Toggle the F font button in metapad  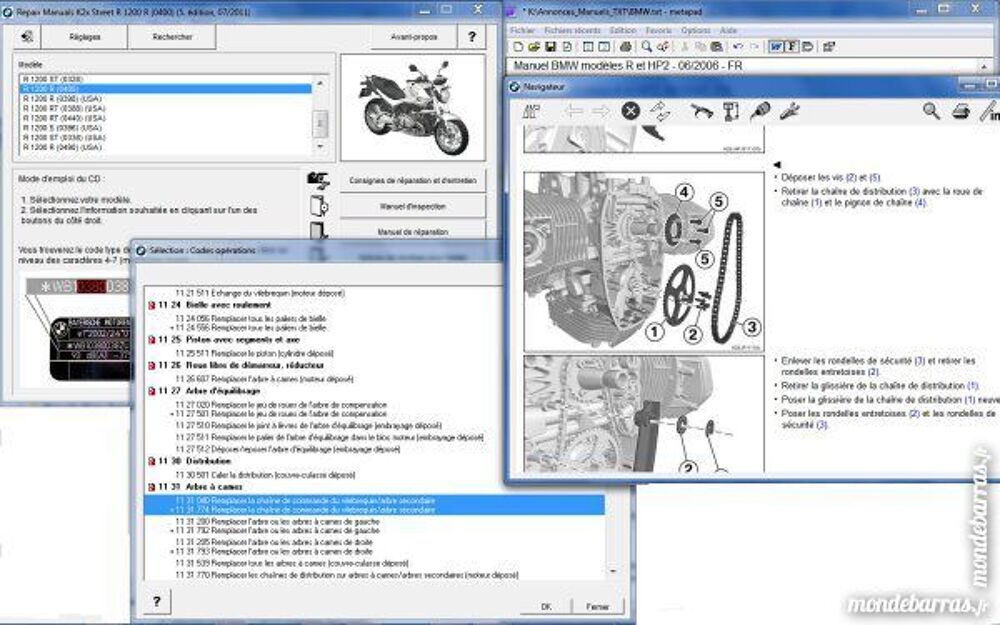(791, 47)
